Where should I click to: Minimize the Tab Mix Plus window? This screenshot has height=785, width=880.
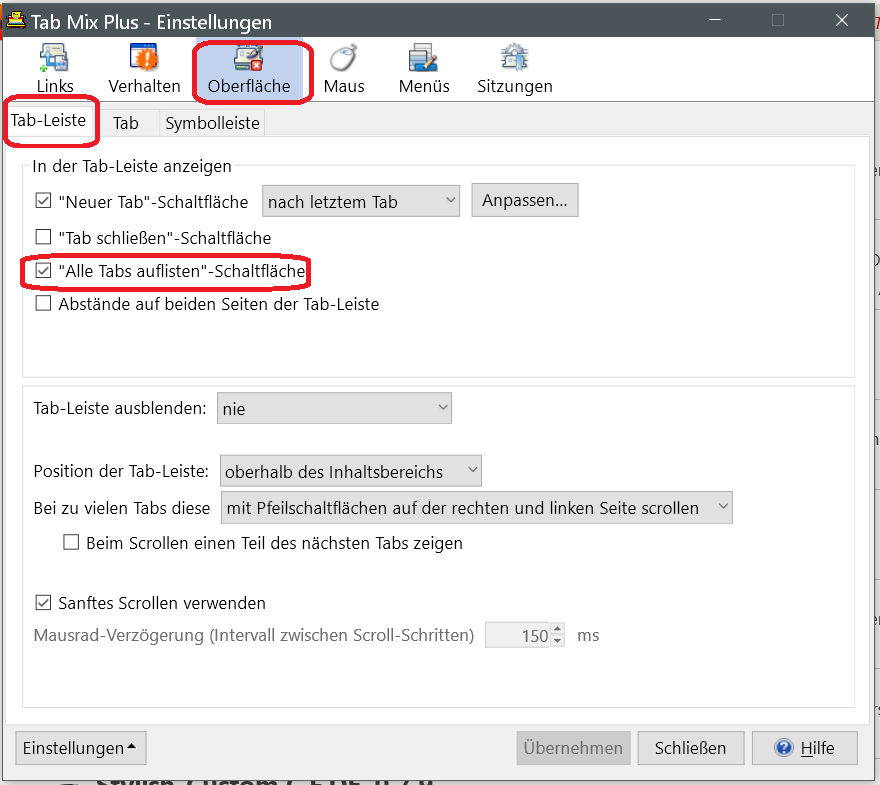715,20
